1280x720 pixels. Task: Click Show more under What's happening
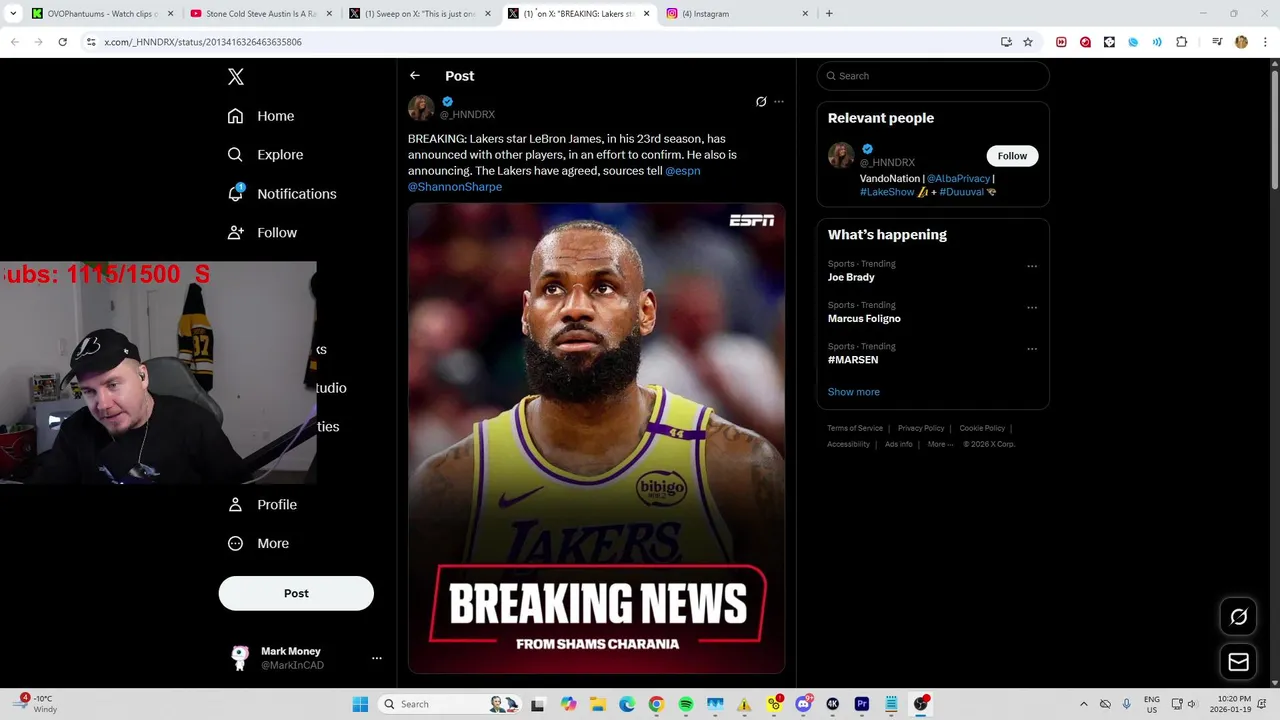tap(853, 392)
